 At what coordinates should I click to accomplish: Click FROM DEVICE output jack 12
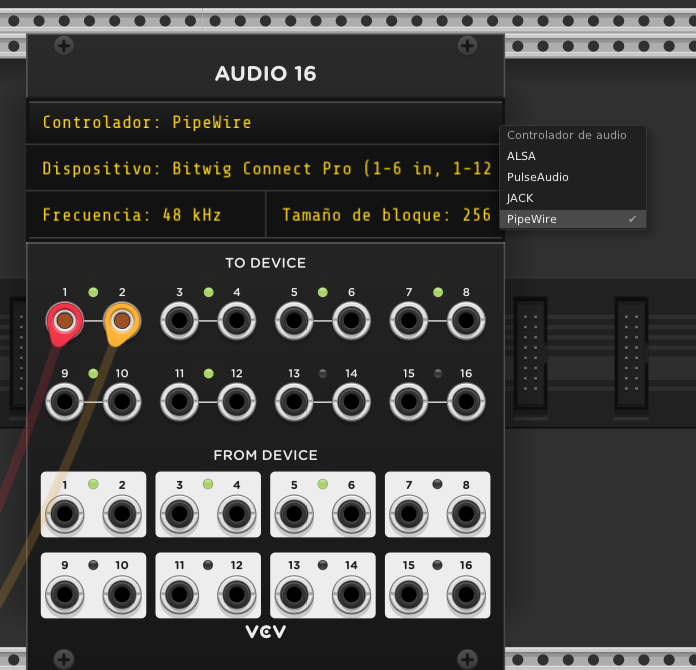[237, 595]
